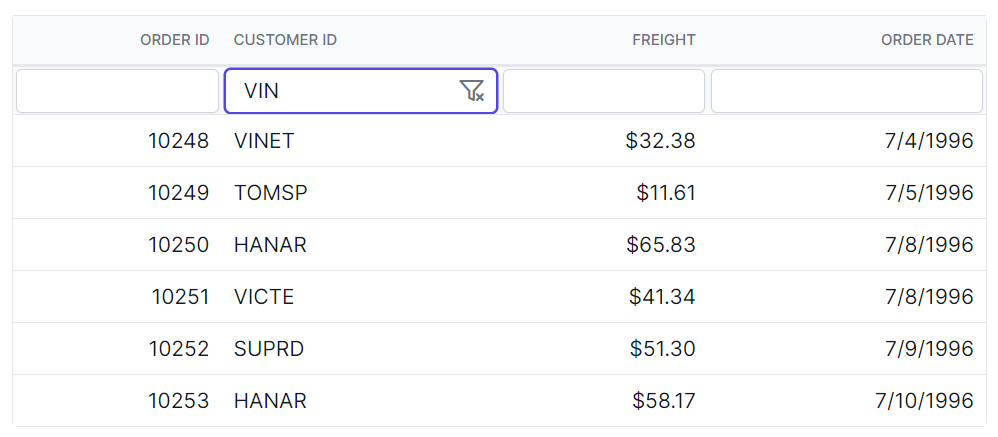Focus the Customer ID filter box containing VIN
The width and height of the screenshot is (998, 437).
pos(340,91)
